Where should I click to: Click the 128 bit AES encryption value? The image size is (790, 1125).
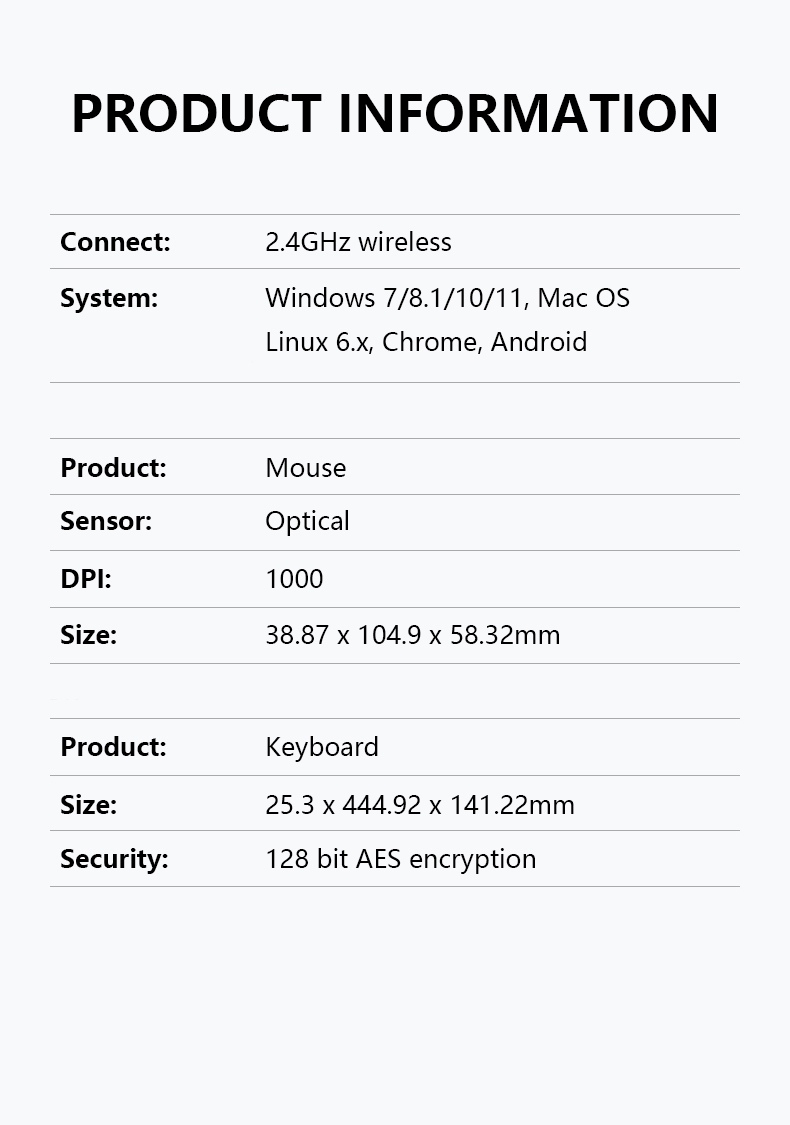[x=400, y=860]
